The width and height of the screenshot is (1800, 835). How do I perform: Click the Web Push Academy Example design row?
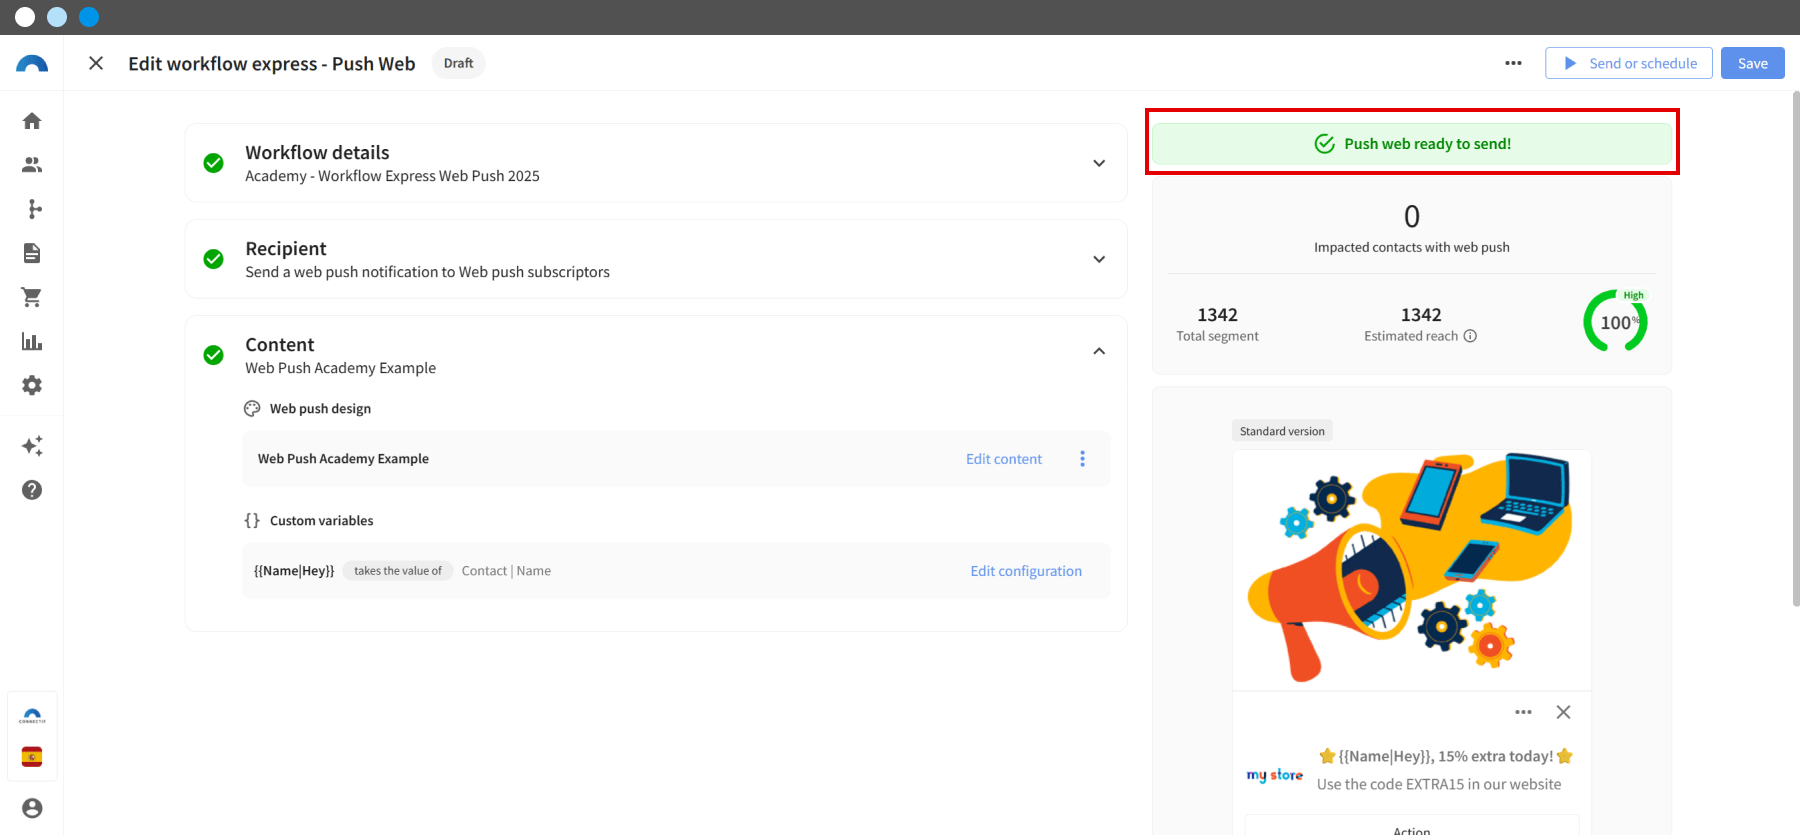click(676, 459)
